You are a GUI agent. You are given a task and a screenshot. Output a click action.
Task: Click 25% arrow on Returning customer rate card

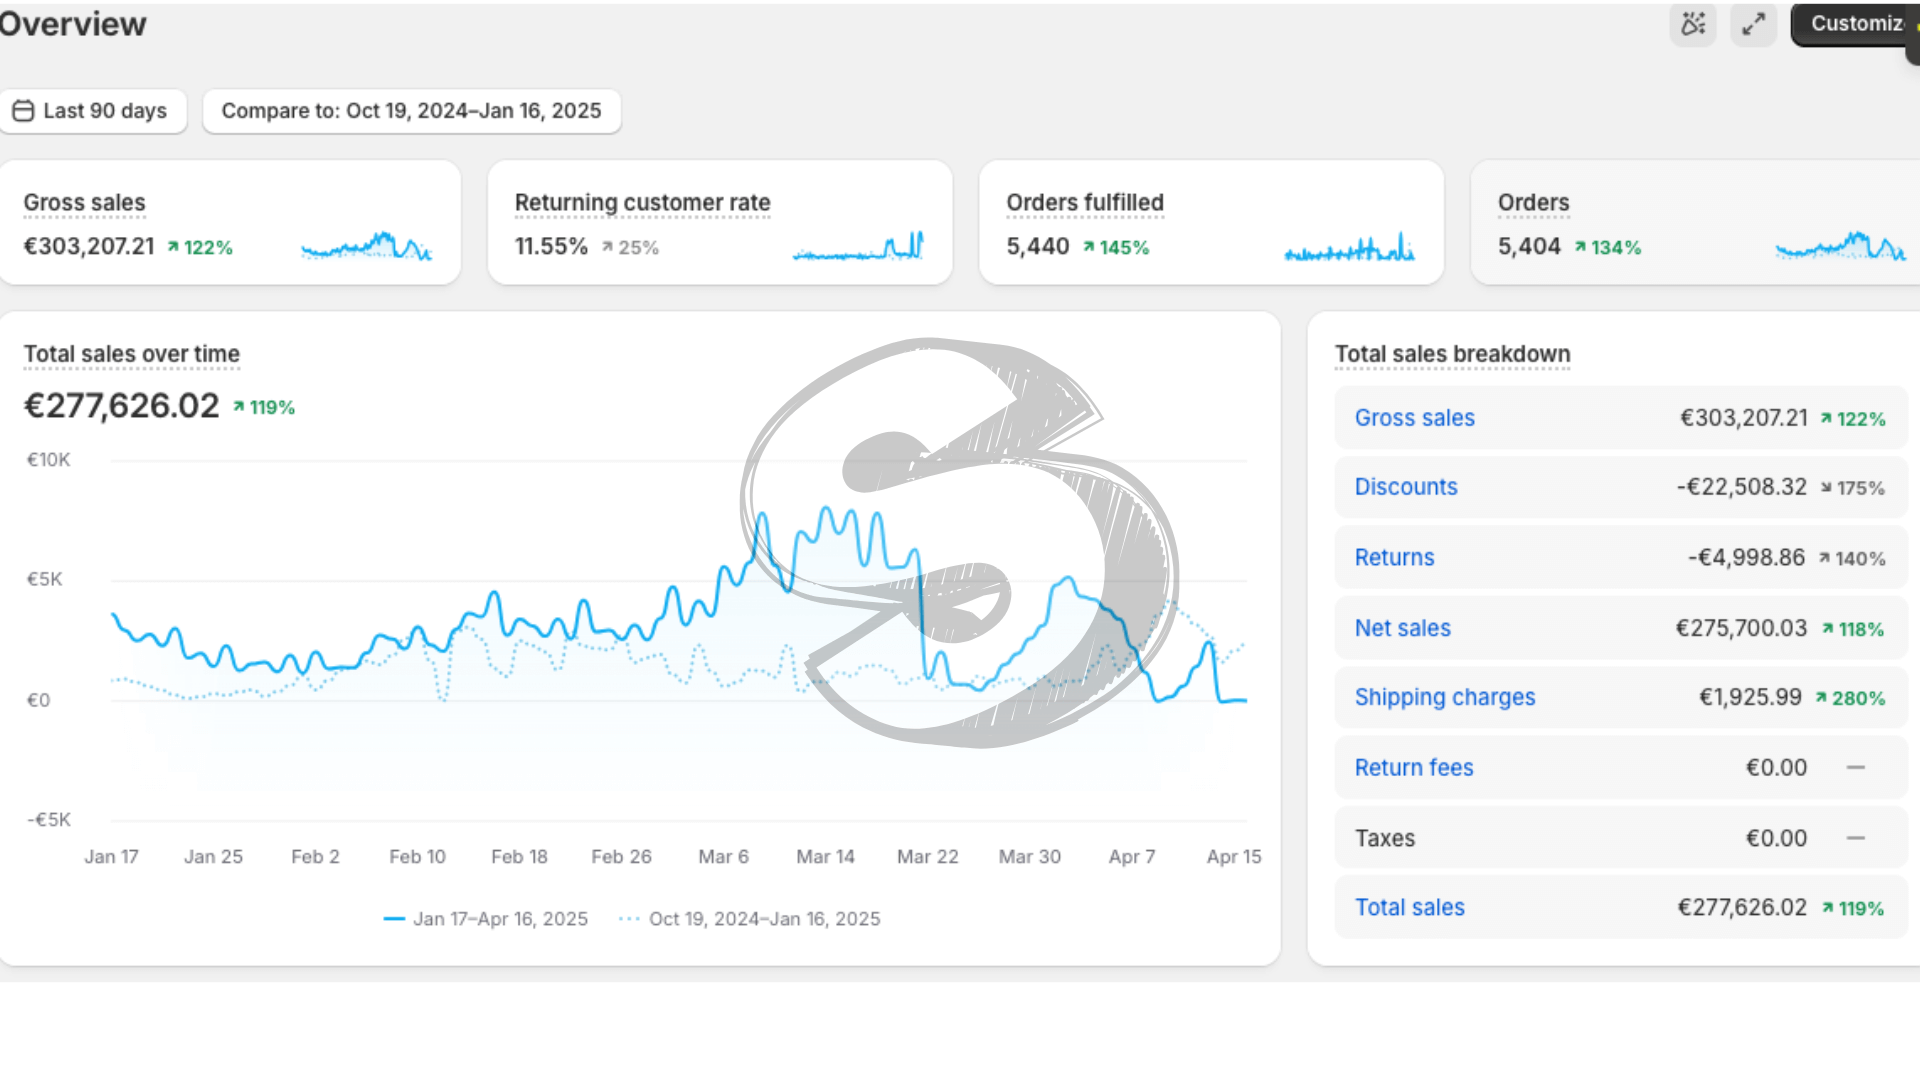pyautogui.click(x=630, y=247)
